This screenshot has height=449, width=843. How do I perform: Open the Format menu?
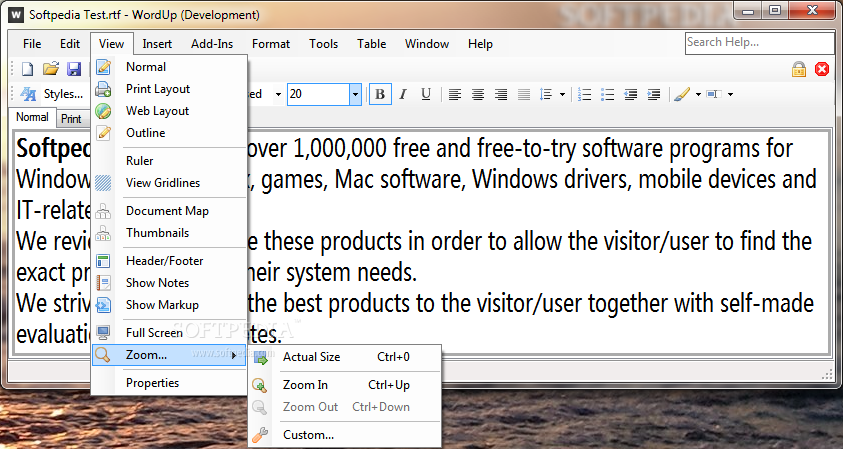[271, 44]
